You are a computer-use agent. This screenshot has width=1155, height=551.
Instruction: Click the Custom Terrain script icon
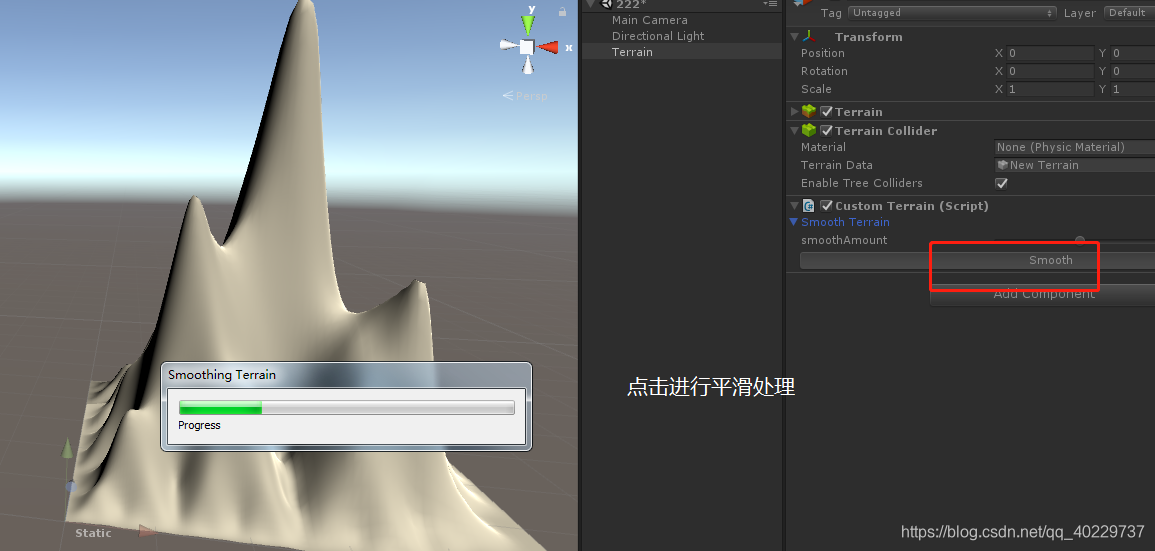809,206
